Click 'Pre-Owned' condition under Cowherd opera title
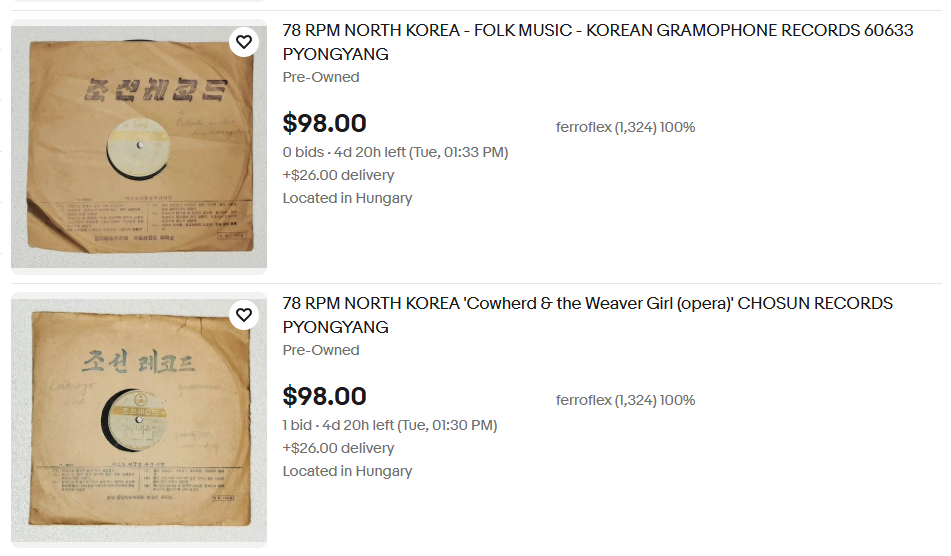951x556 pixels. coord(320,350)
